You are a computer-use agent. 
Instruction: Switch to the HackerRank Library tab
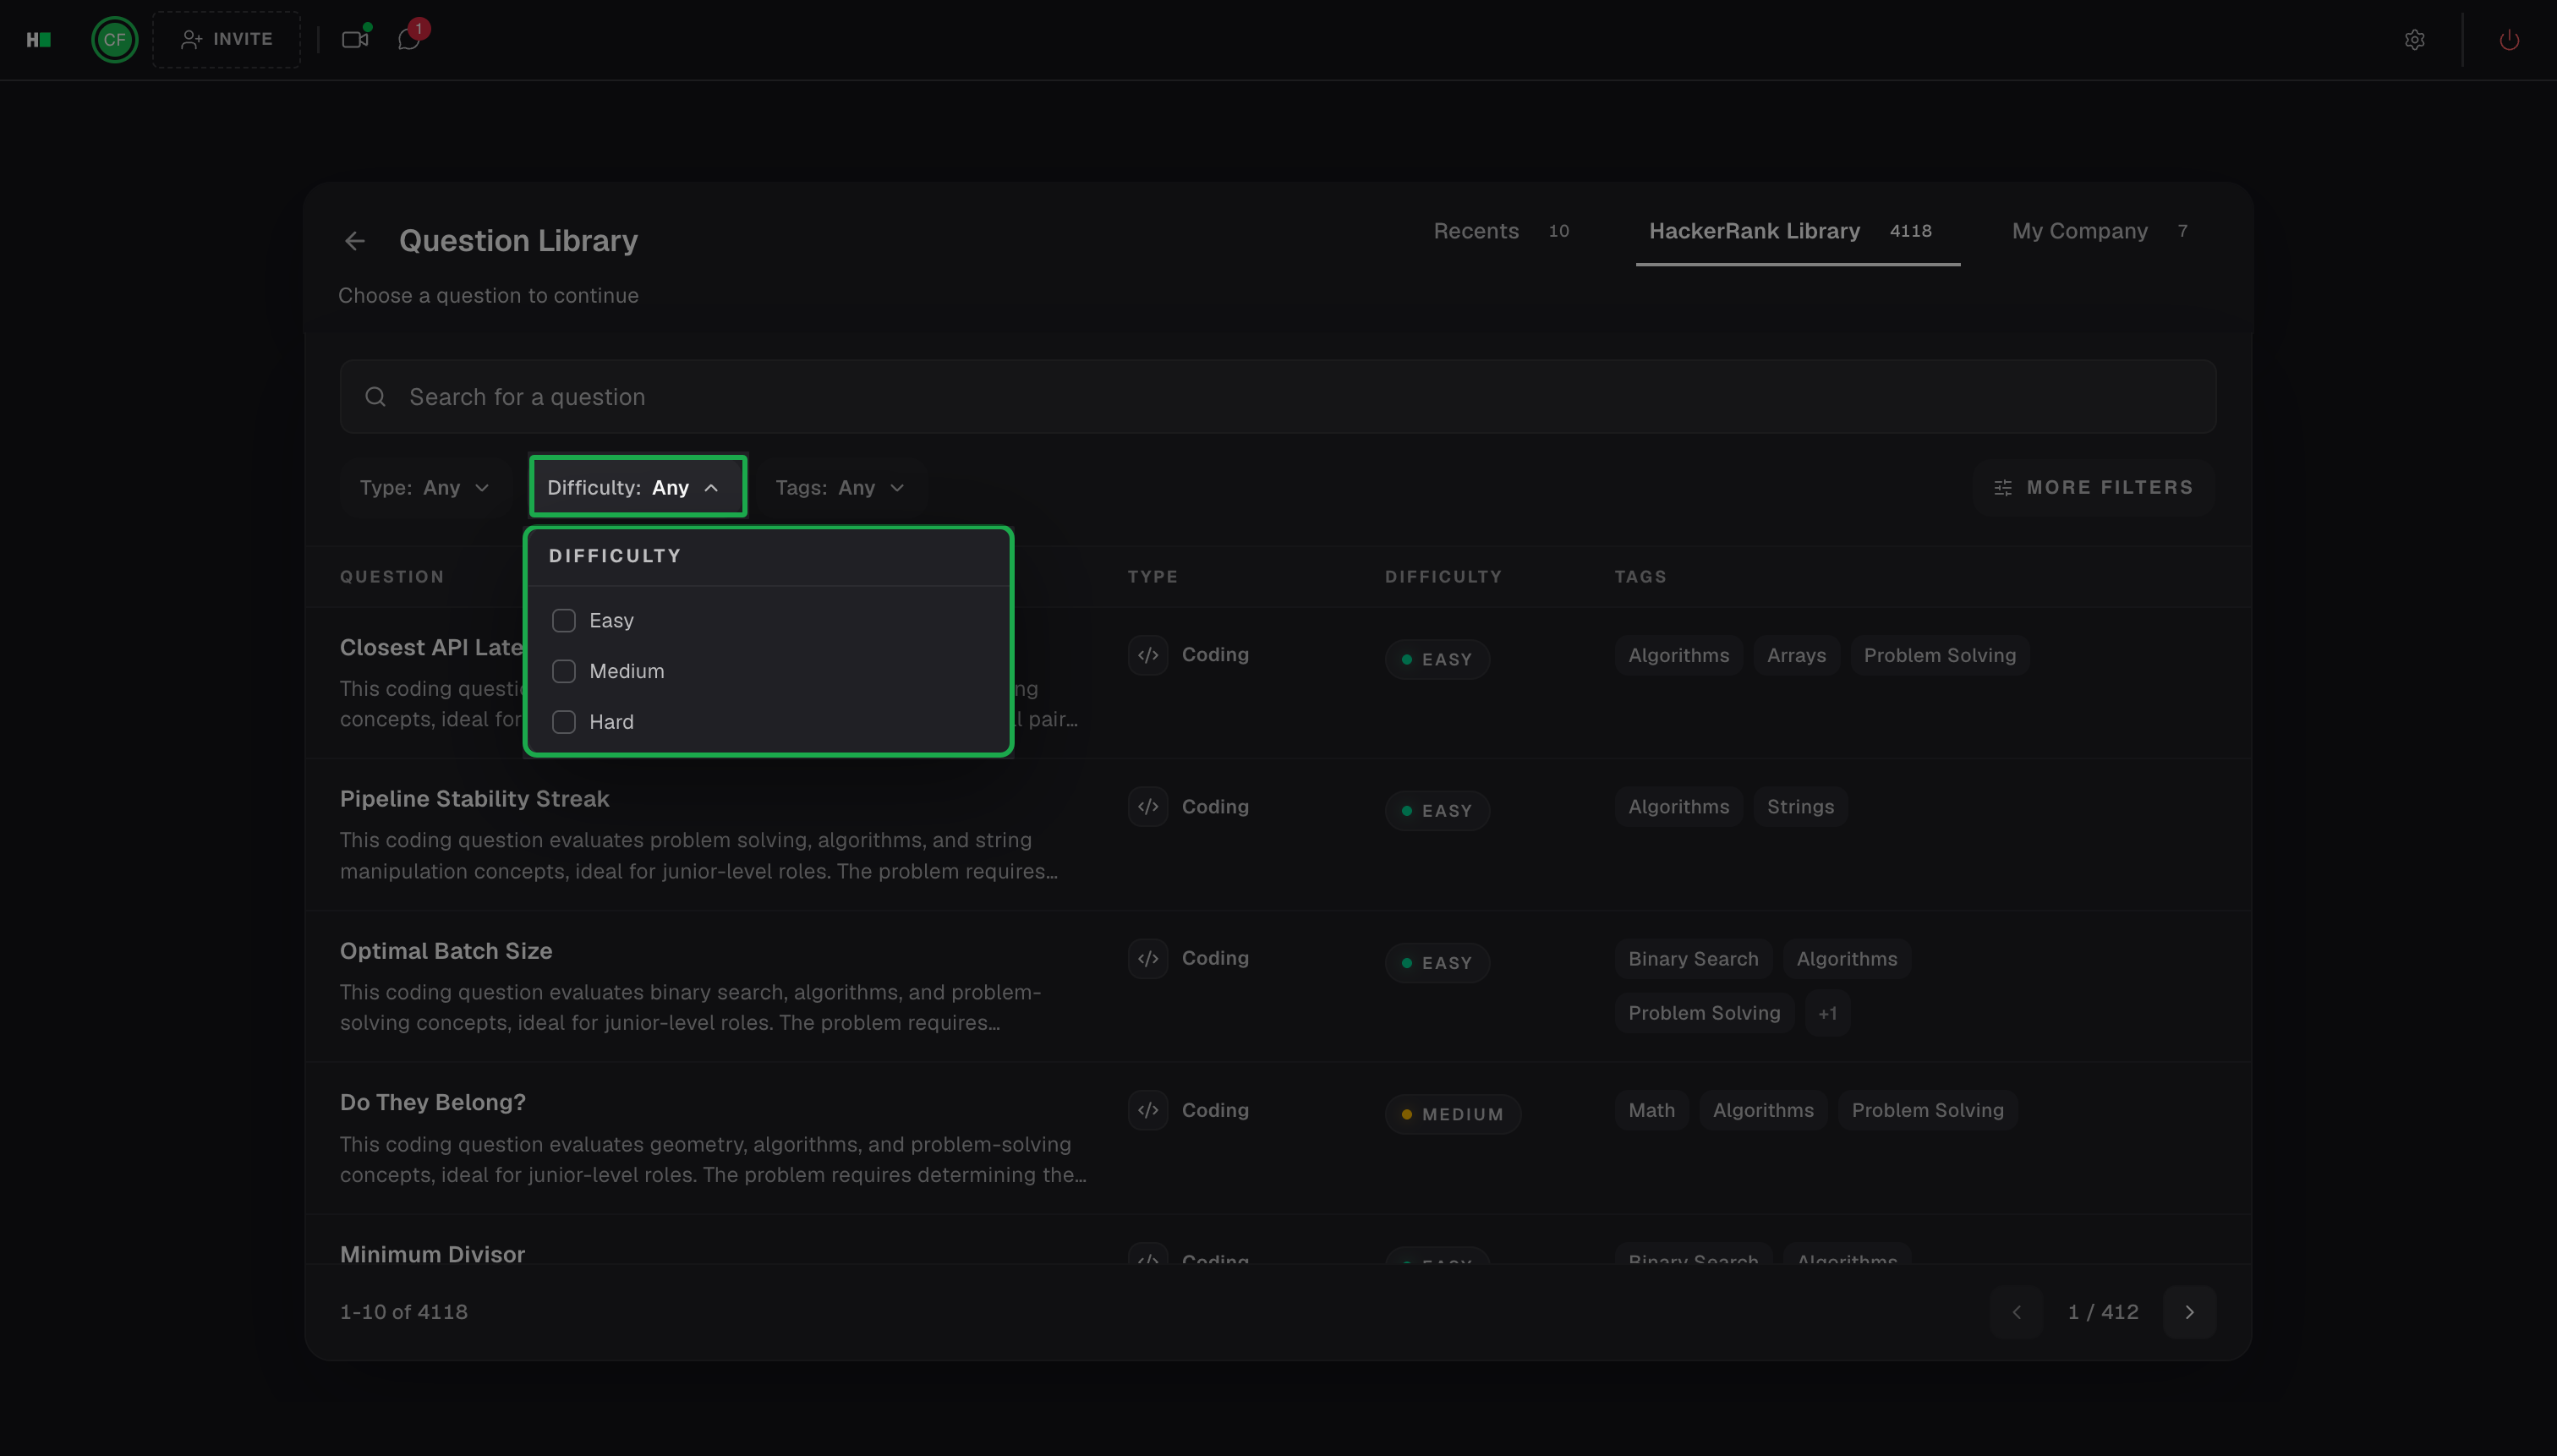(1797, 231)
